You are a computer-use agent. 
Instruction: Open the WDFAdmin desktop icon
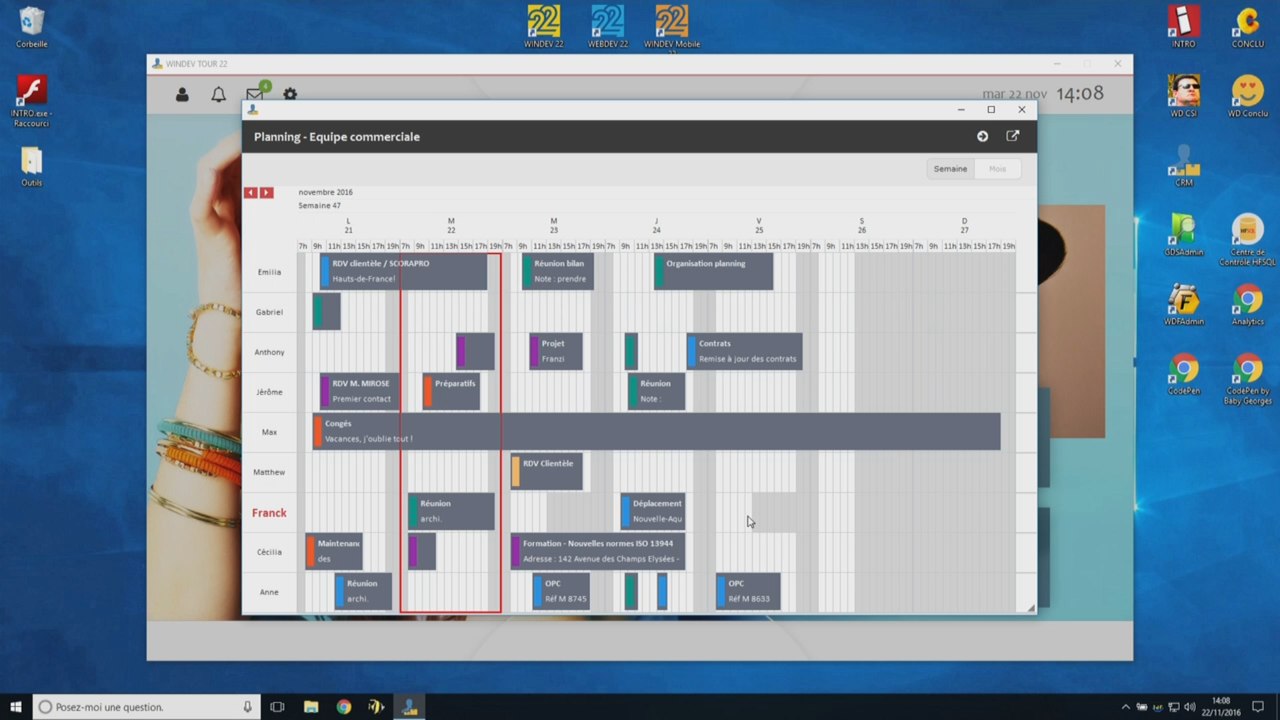pos(1184,304)
